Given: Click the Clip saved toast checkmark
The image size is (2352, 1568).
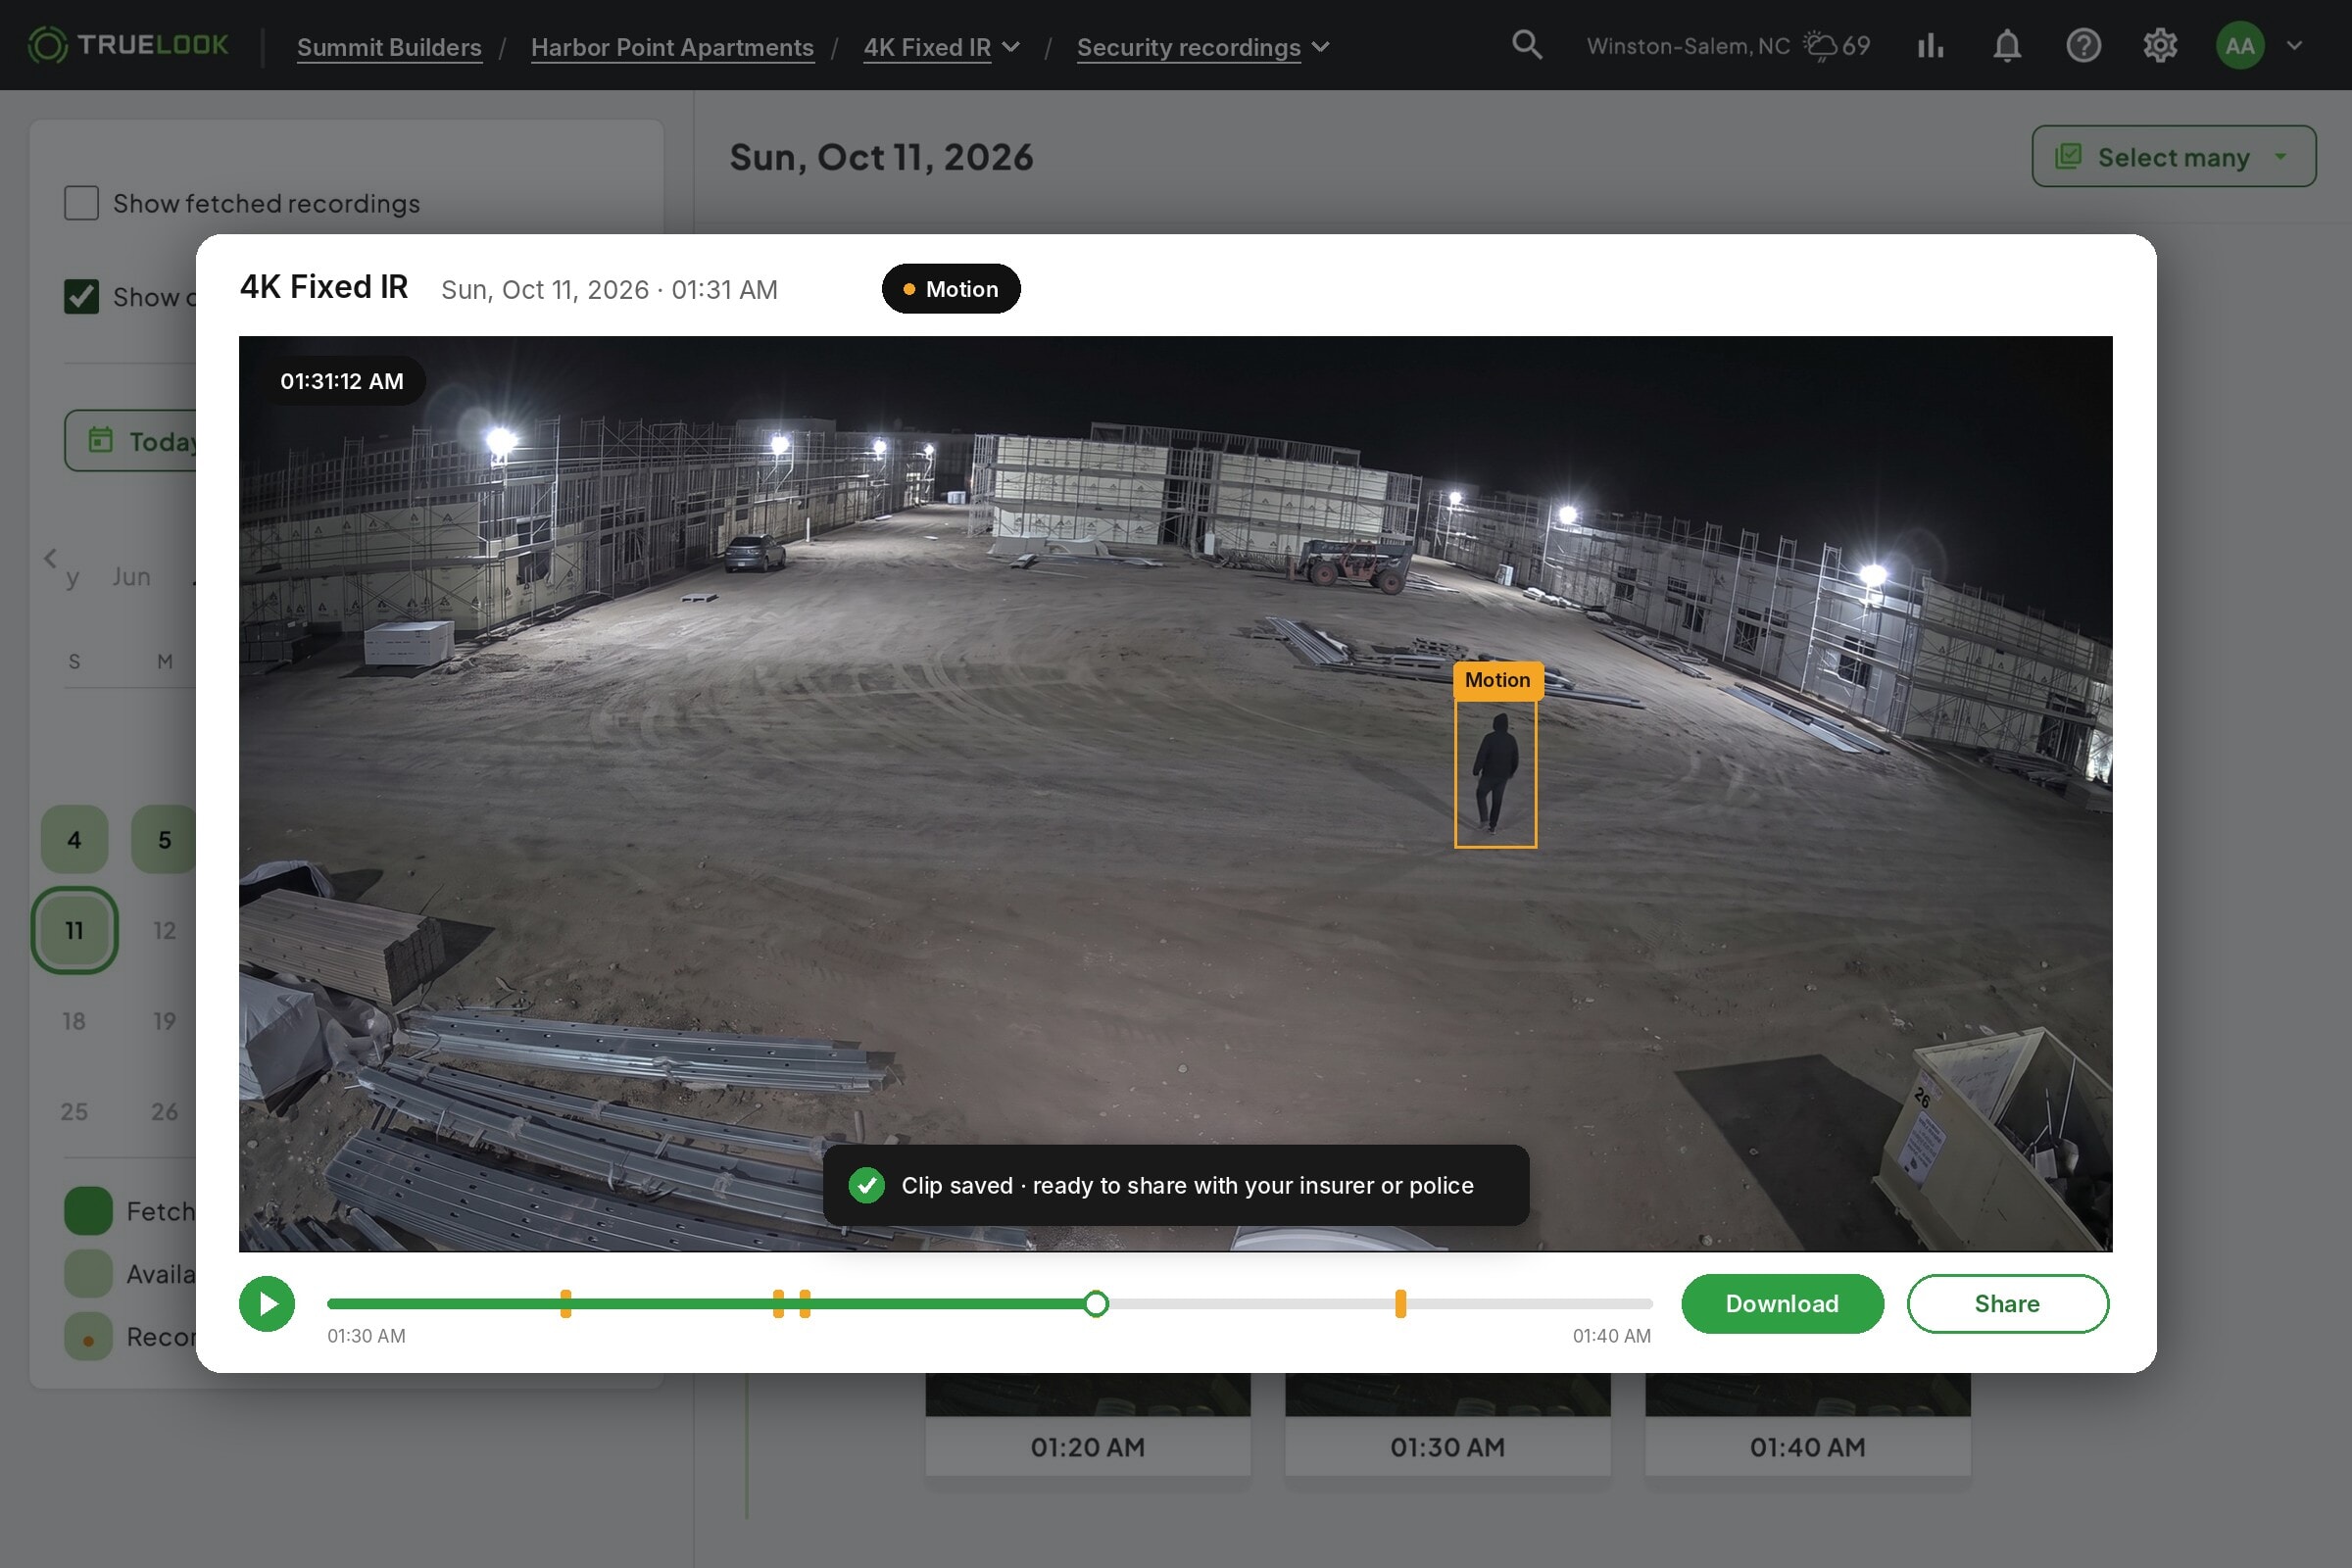Looking at the screenshot, I should pyautogui.click(x=867, y=1185).
